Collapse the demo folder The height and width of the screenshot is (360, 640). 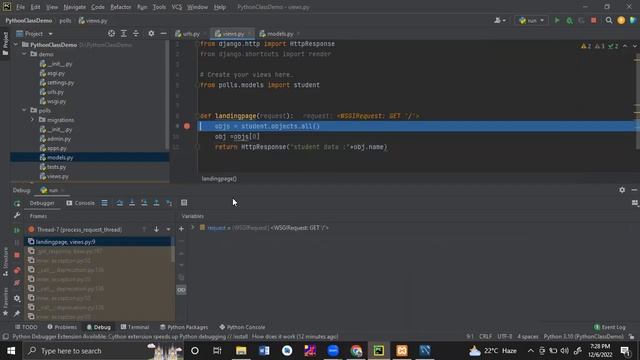pos(24,54)
